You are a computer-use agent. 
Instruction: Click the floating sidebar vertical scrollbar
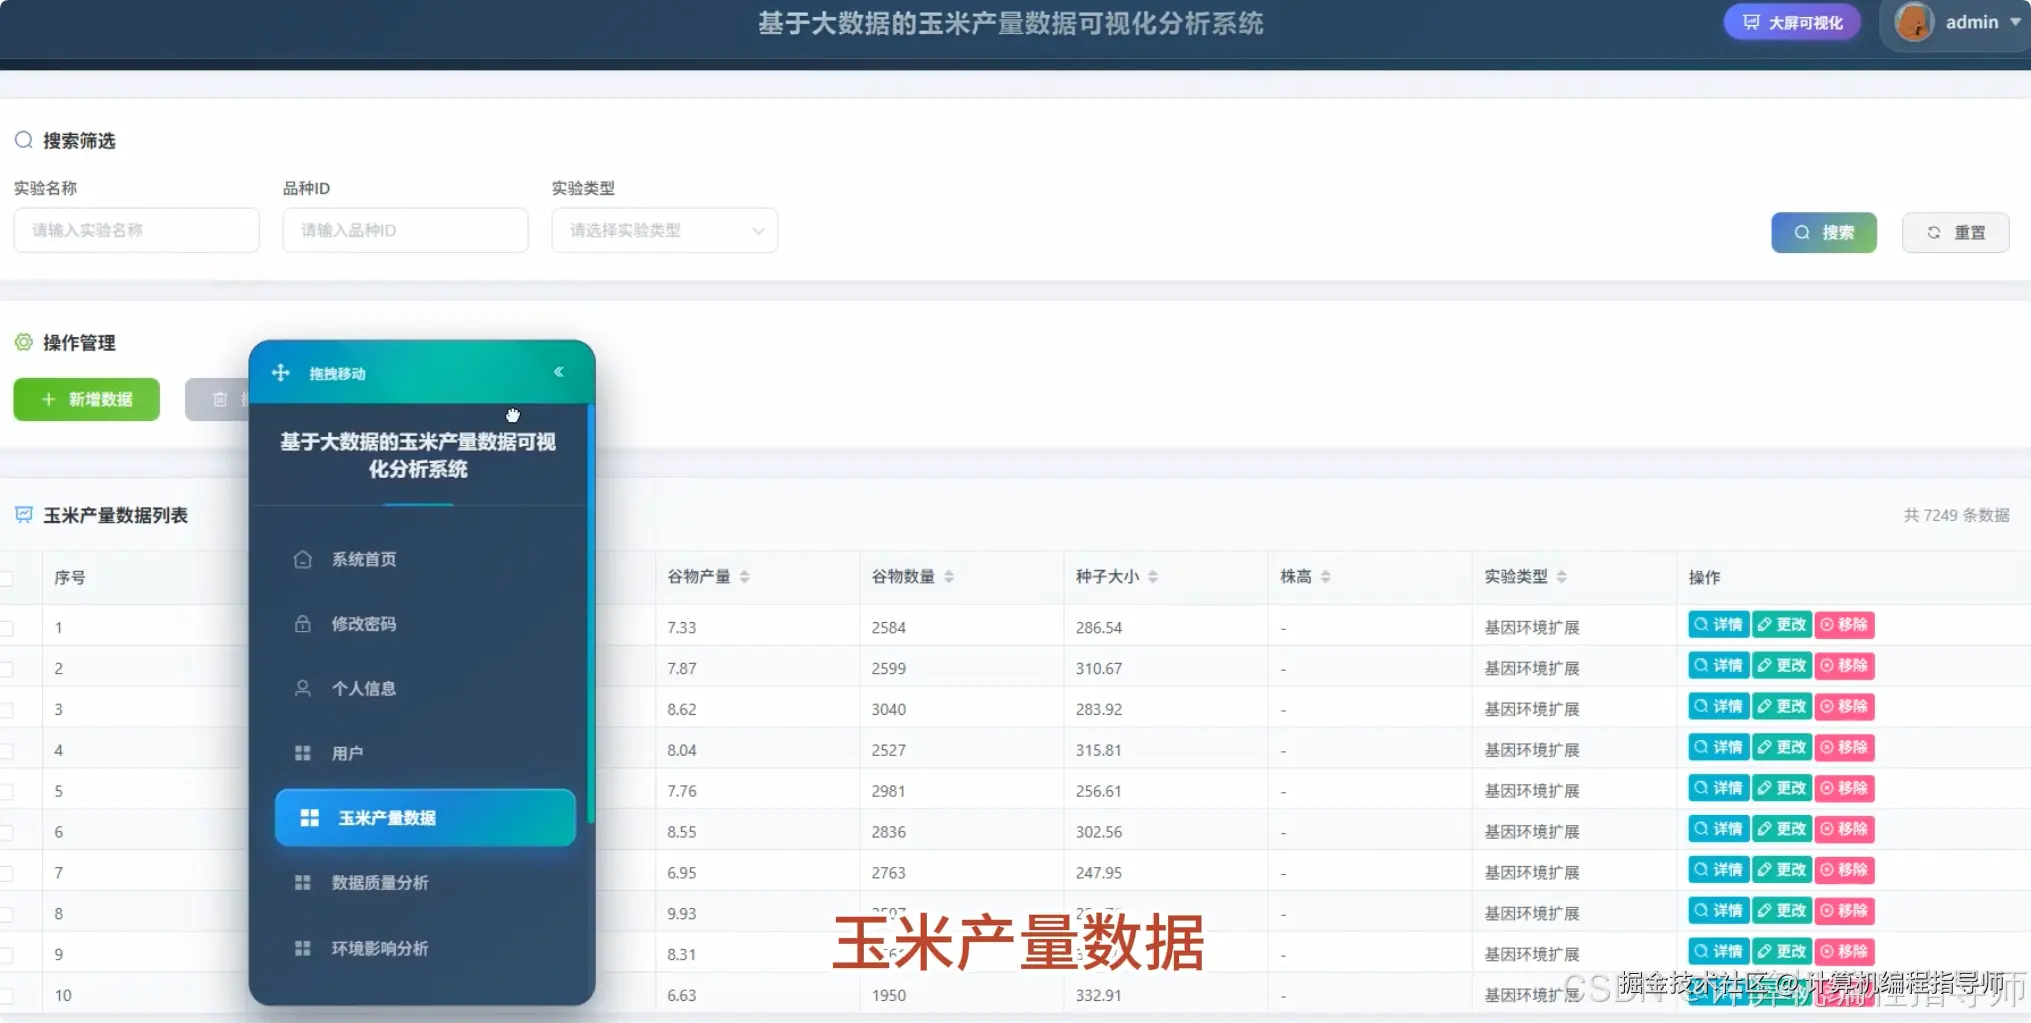[591, 614]
